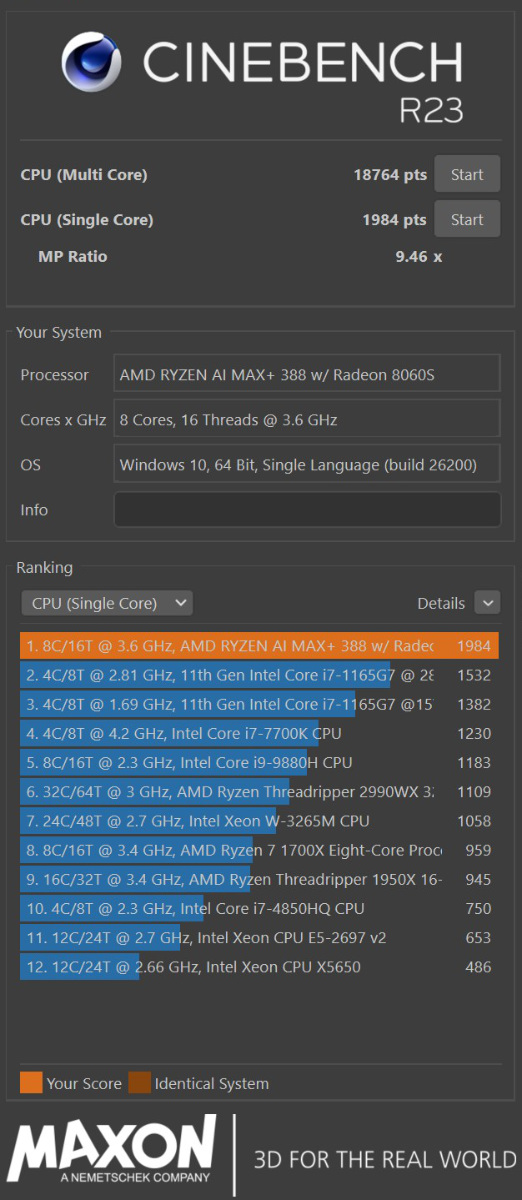Image resolution: width=522 pixels, height=1200 pixels.
Task: Click the OS field showing Windows 10
Action: tap(307, 464)
